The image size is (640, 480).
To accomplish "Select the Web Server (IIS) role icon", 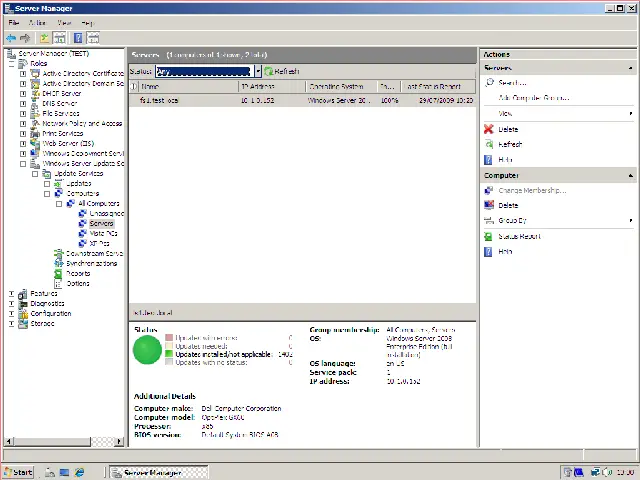I will point(35,144).
